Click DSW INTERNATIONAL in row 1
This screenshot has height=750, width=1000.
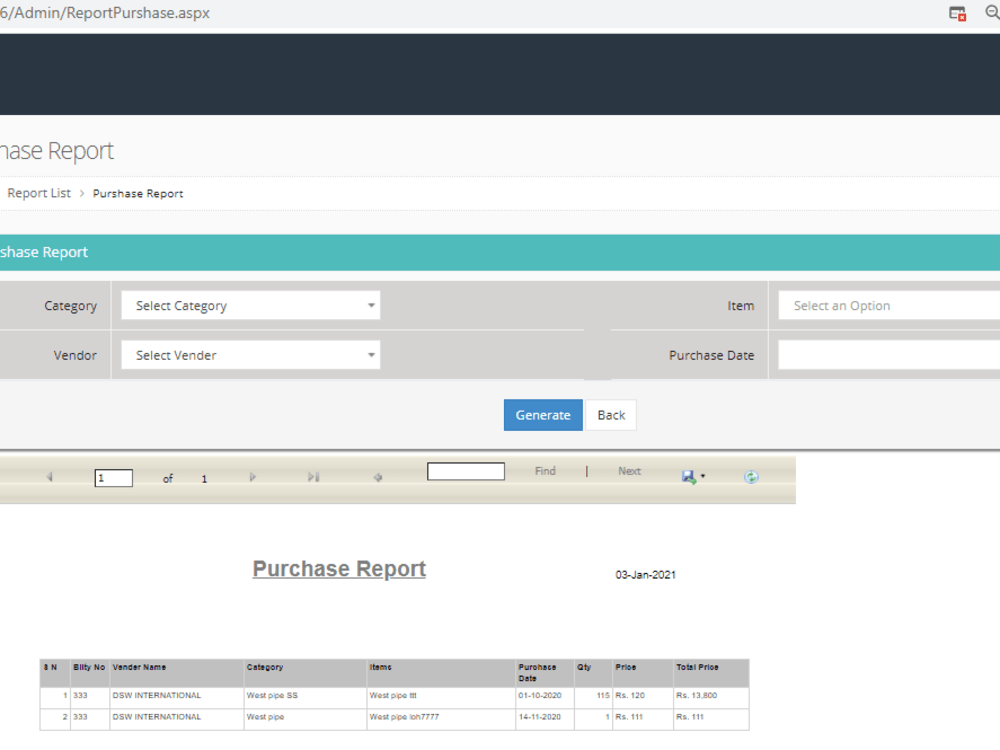pos(157,695)
